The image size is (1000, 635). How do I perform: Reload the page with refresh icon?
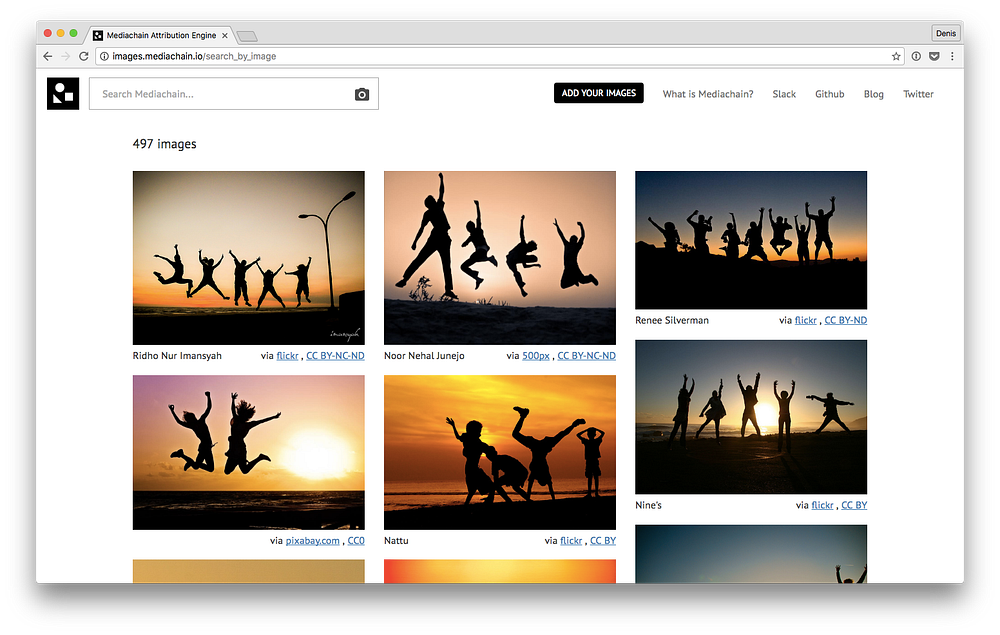click(x=84, y=56)
